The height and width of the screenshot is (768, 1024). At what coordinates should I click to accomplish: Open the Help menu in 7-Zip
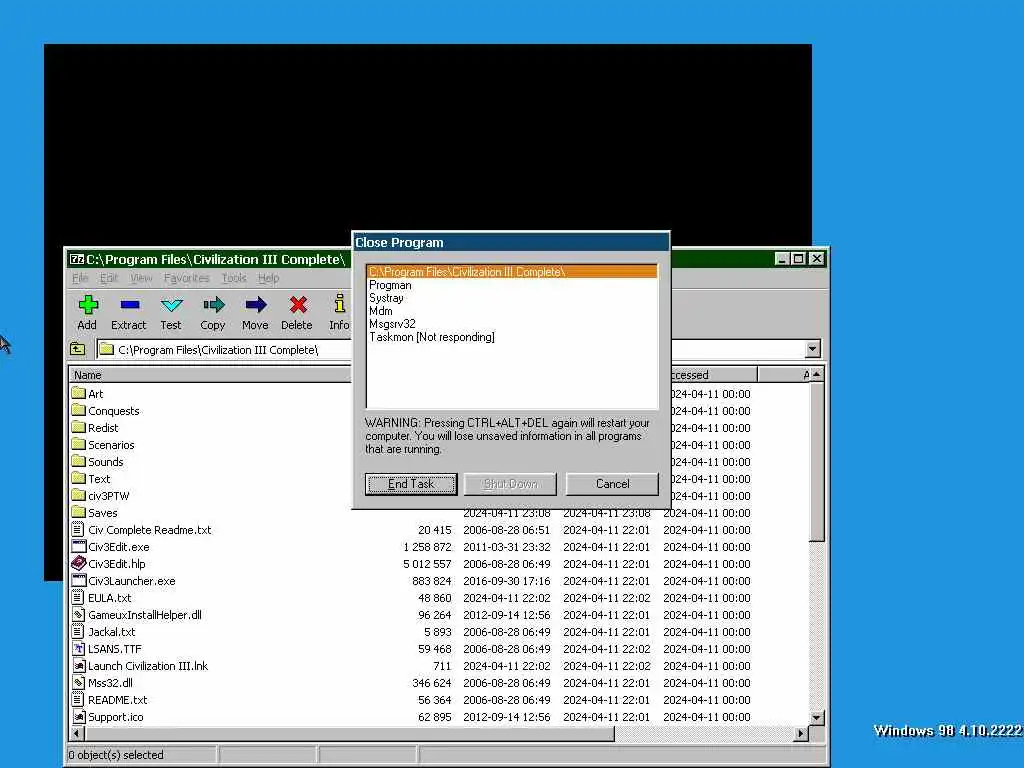click(268, 278)
